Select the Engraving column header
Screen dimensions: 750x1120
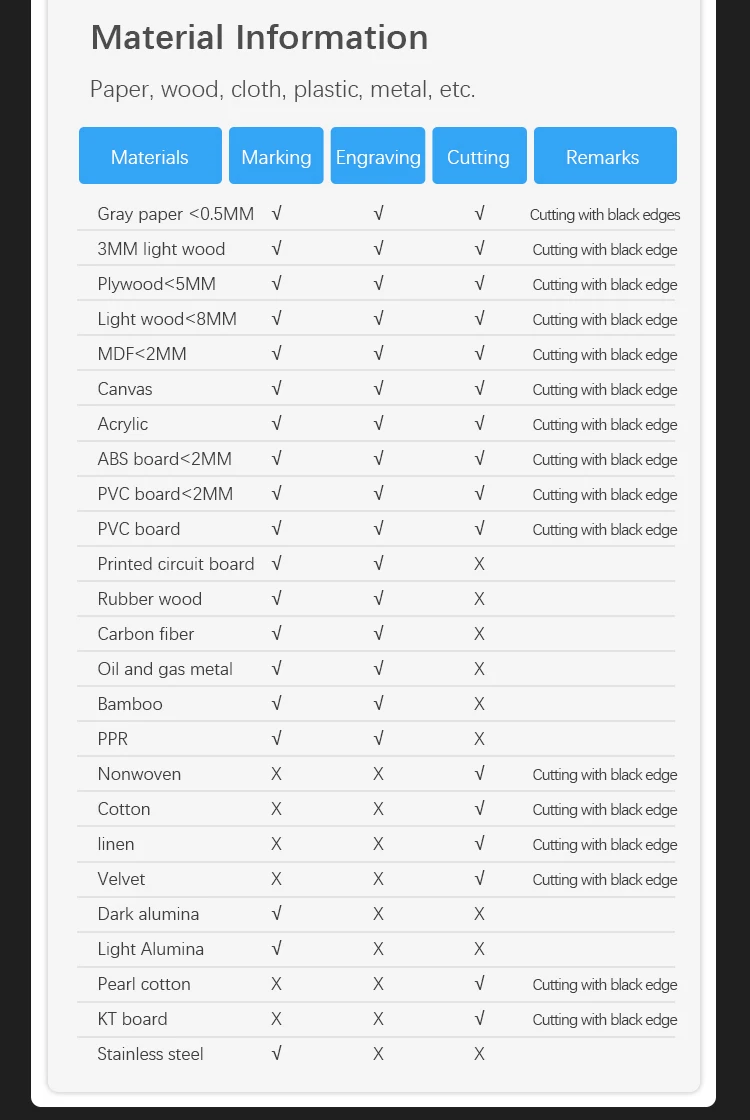[378, 156]
